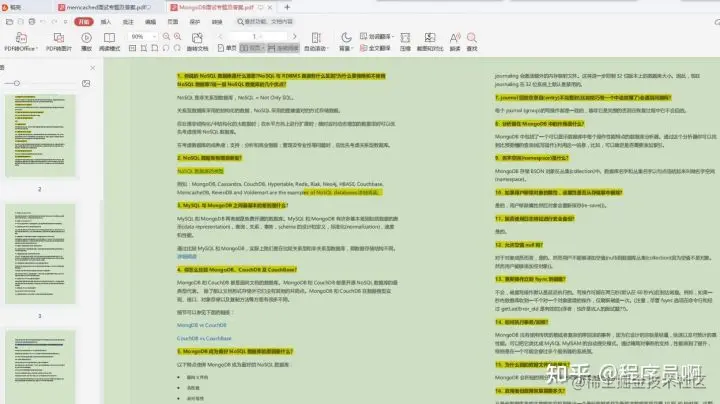Open the 保护 ribbon tab
Viewport: 720px width, 404px height.
coord(195,22)
